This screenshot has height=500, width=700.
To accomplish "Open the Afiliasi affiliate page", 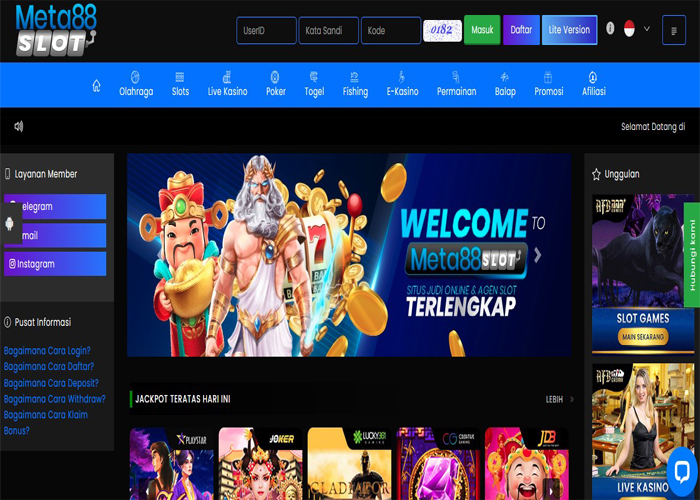I will point(593,84).
